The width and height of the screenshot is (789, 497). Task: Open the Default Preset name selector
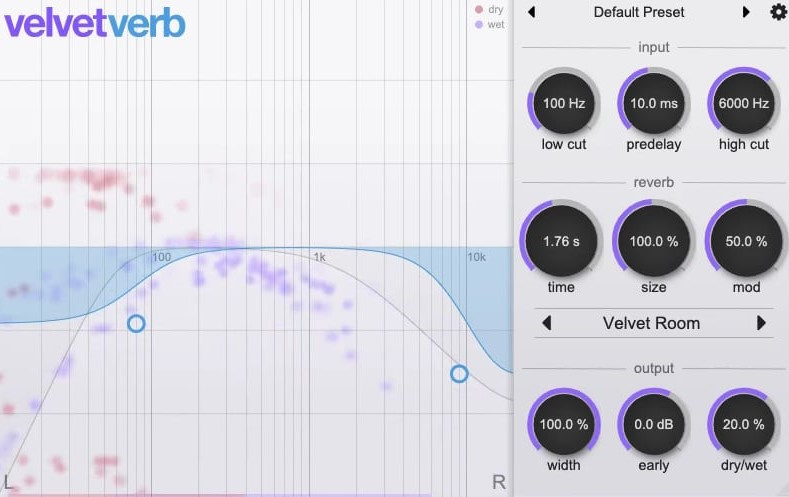tap(639, 12)
